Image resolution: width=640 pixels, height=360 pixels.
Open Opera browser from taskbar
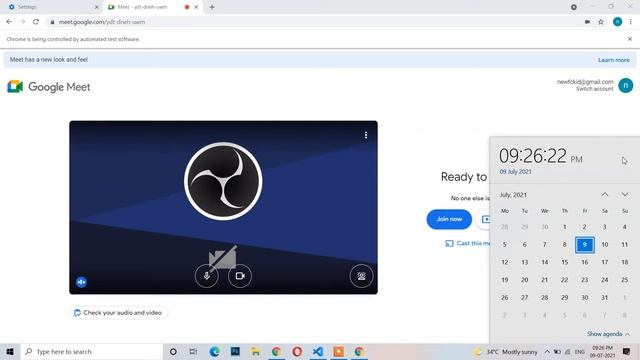coord(297,351)
